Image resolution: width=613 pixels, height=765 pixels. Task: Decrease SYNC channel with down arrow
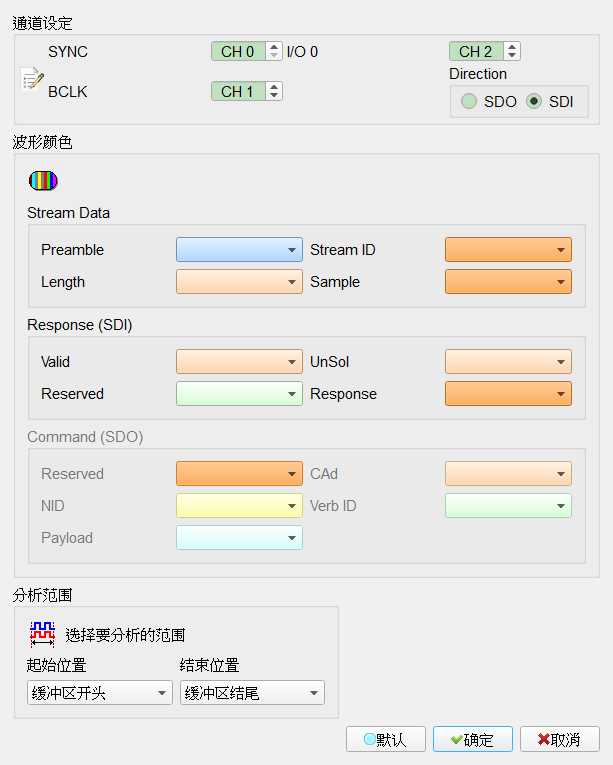coord(274,55)
